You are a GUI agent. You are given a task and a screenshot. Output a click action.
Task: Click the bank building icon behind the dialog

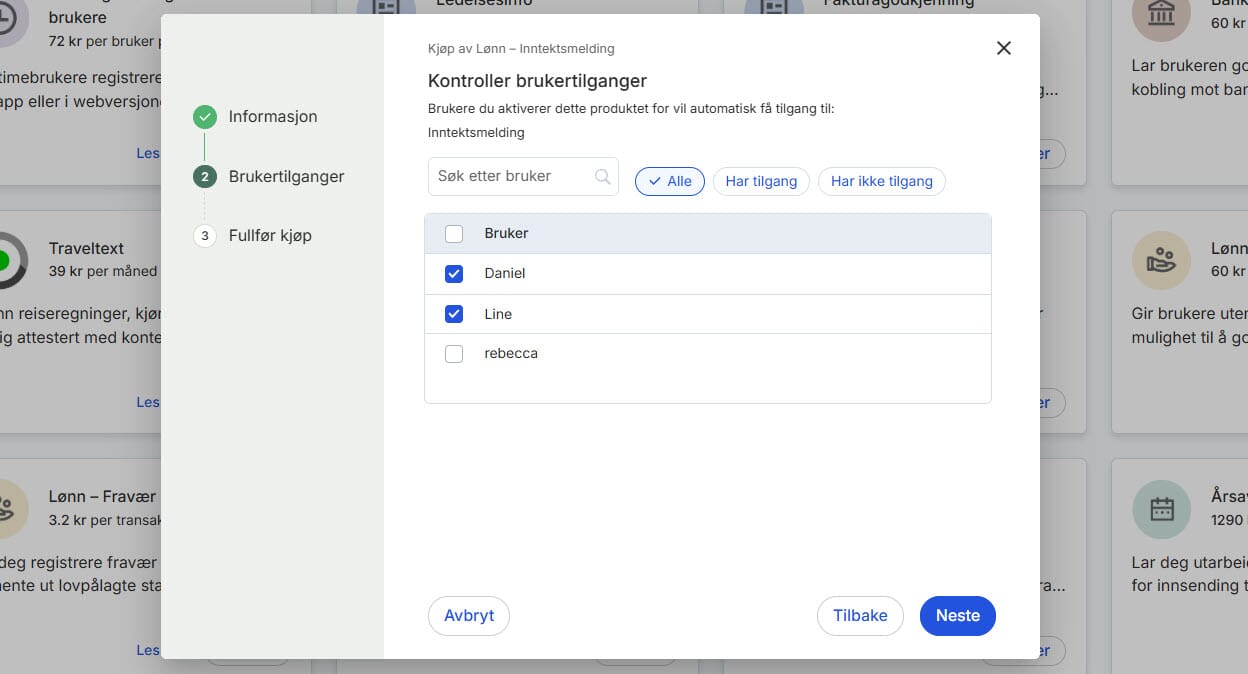(x=1161, y=14)
